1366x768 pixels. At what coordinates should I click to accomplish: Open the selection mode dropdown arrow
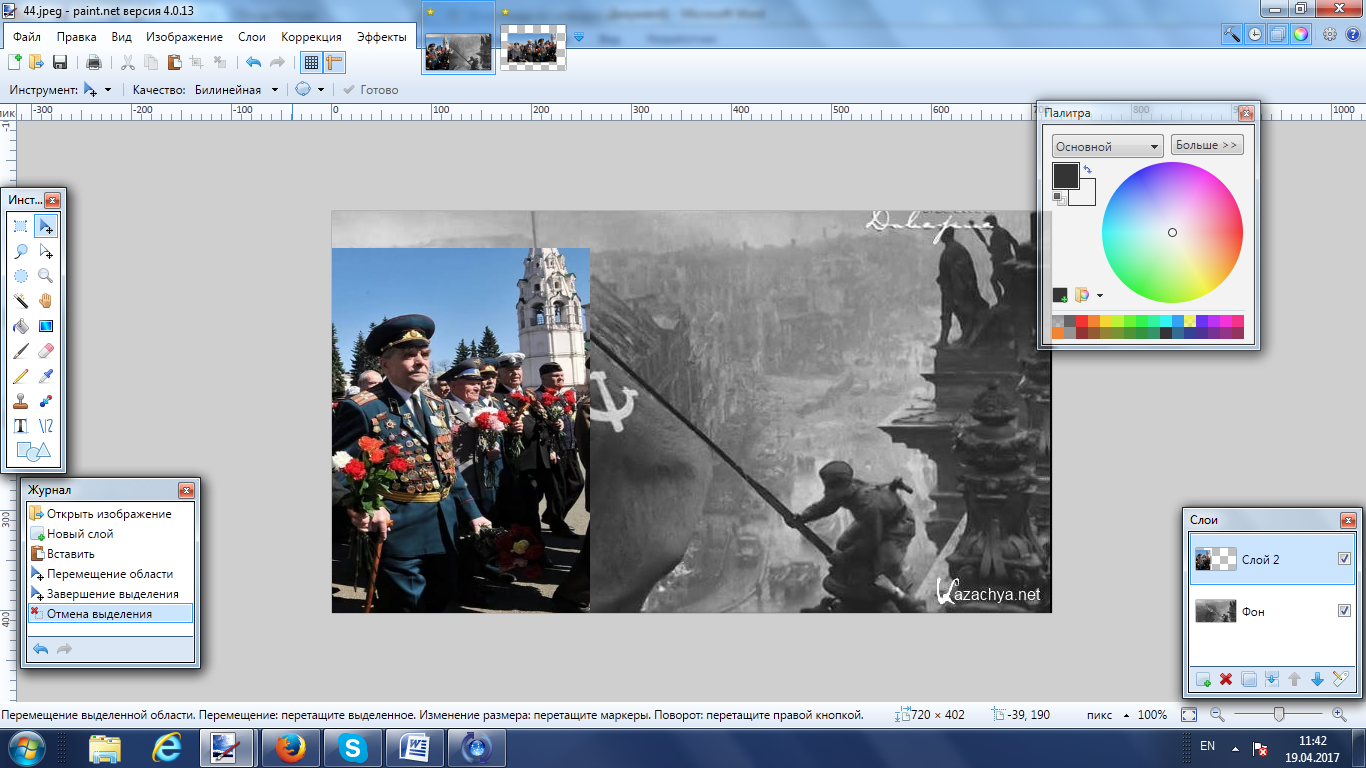tap(321, 90)
